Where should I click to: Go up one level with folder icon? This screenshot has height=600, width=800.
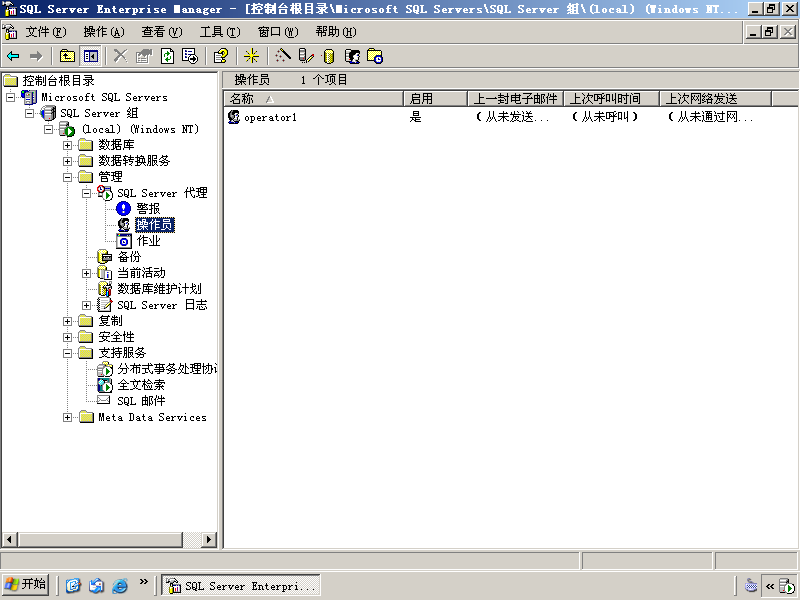[67, 56]
